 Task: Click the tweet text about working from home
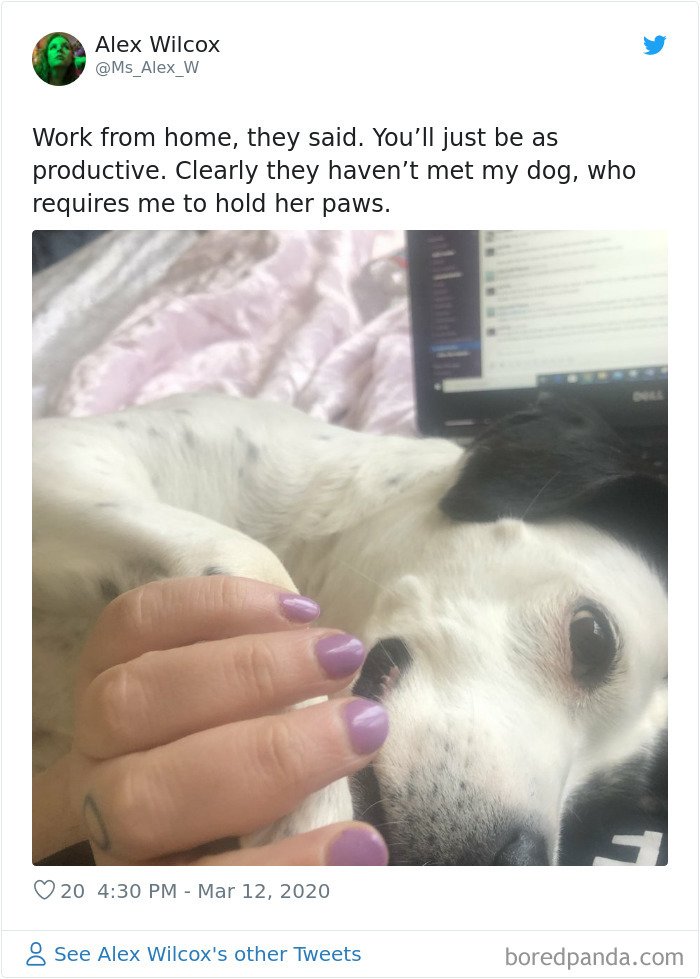tap(334, 170)
